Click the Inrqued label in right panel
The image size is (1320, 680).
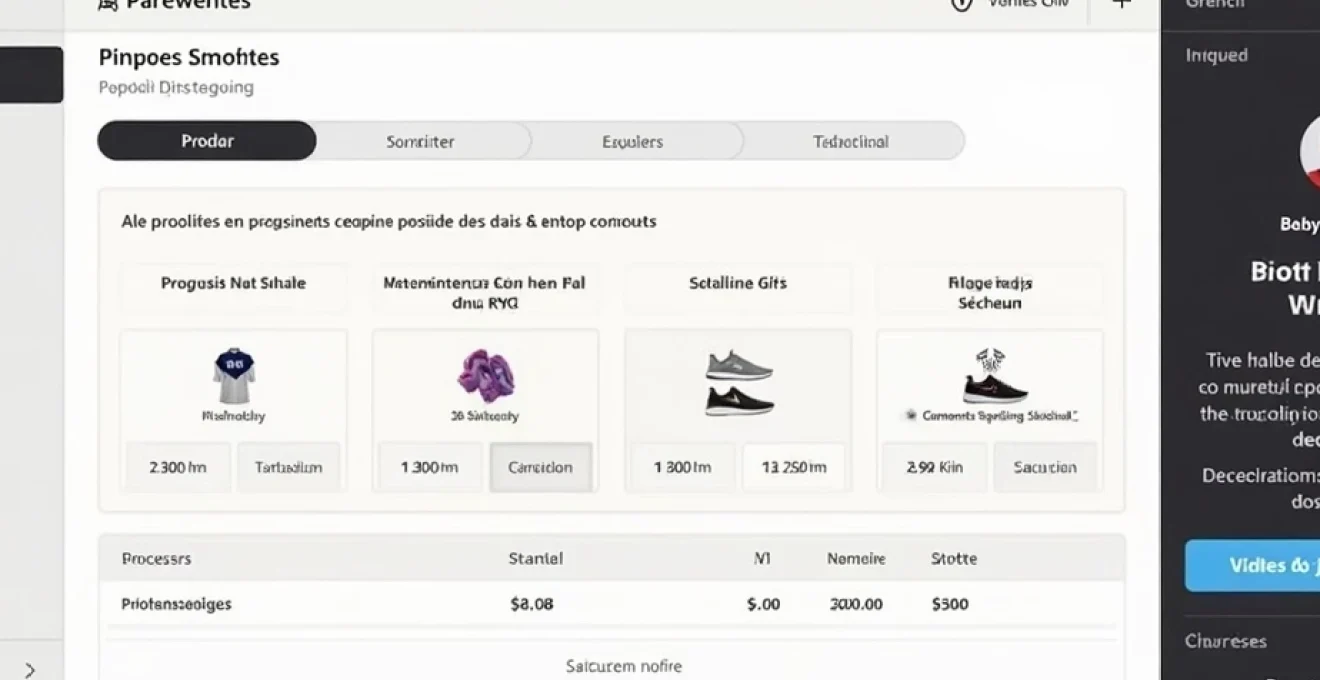click(1217, 55)
